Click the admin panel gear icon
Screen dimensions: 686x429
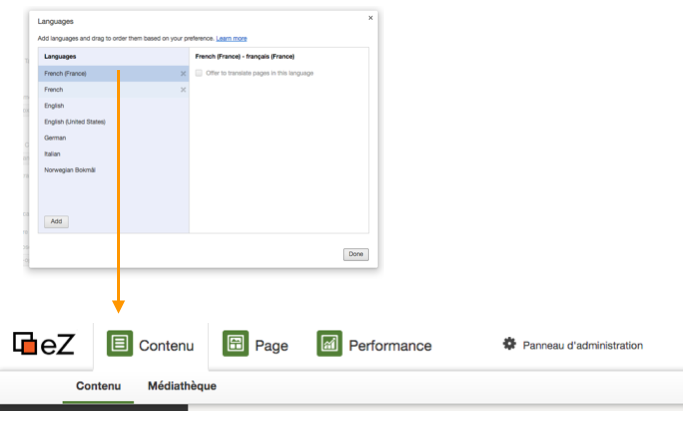tap(509, 344)
